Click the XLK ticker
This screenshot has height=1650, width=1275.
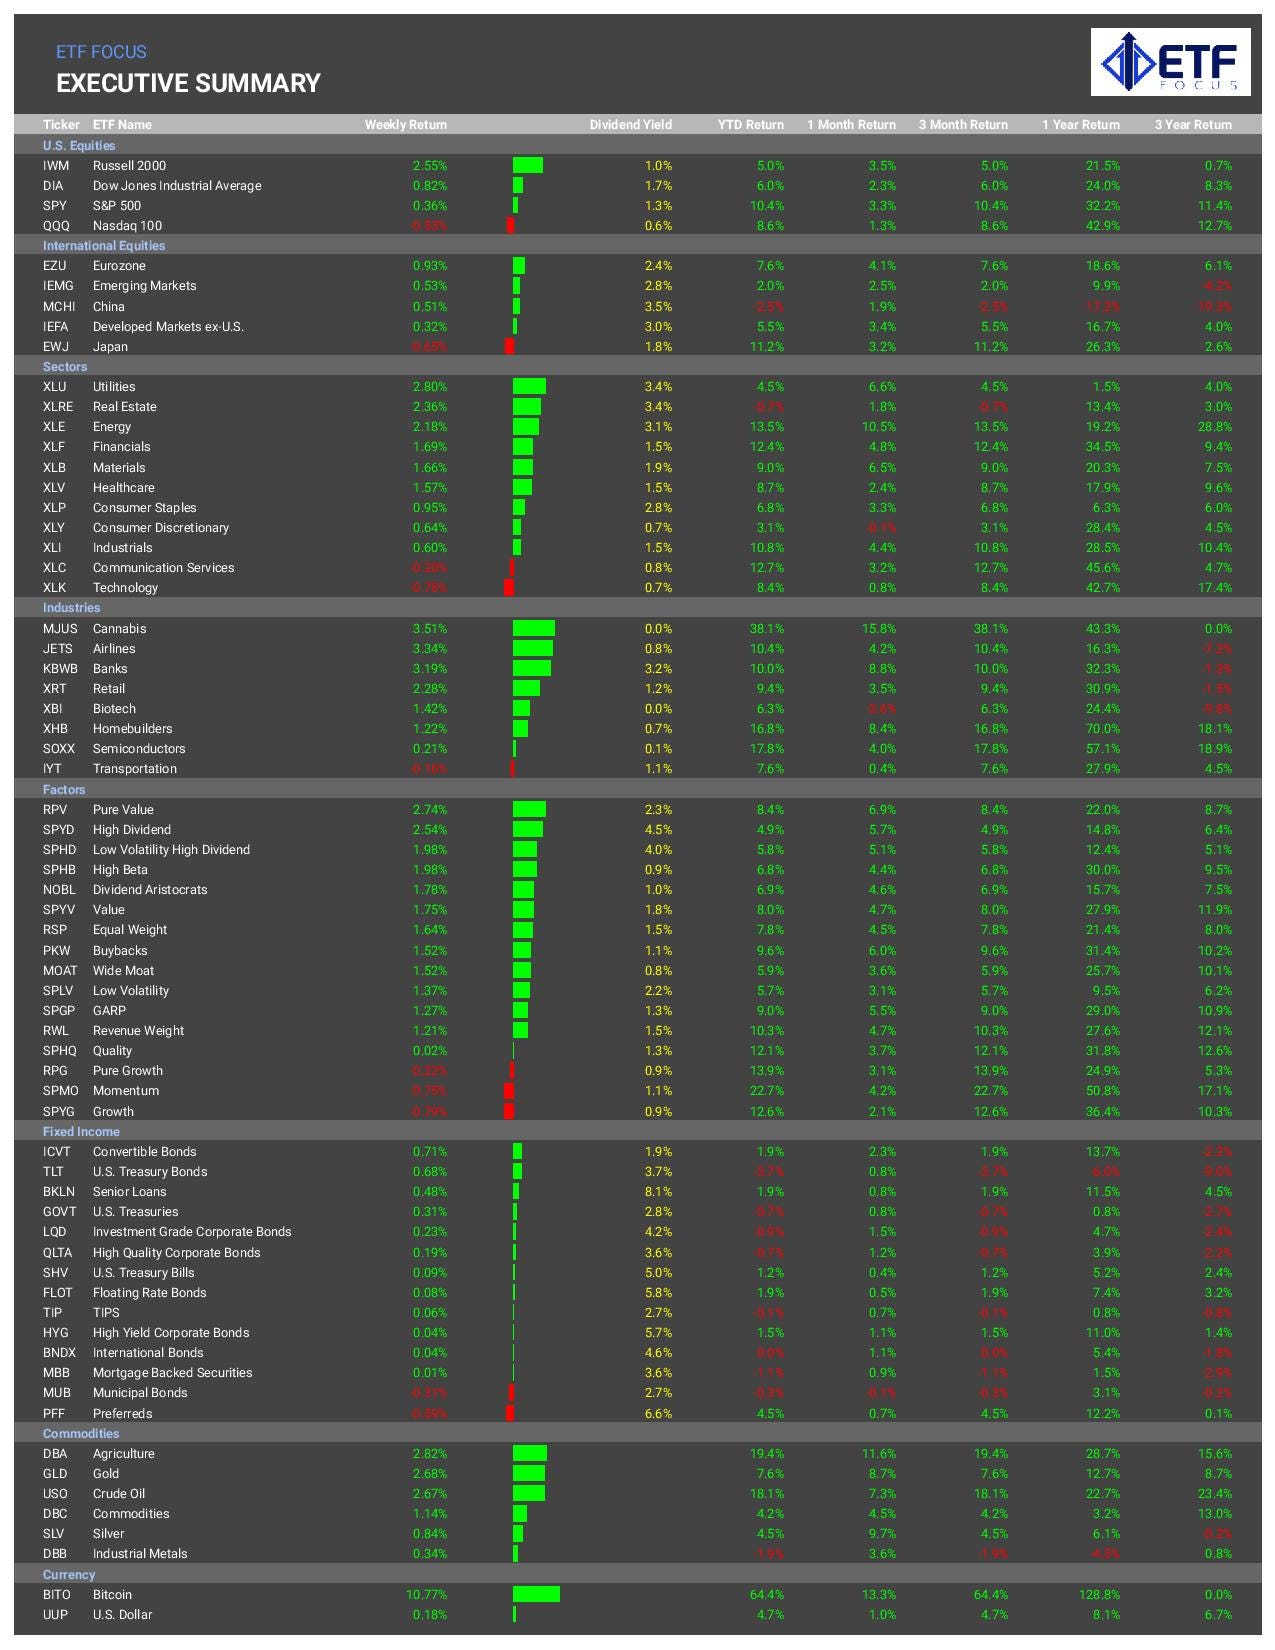[x=55, y=587]
